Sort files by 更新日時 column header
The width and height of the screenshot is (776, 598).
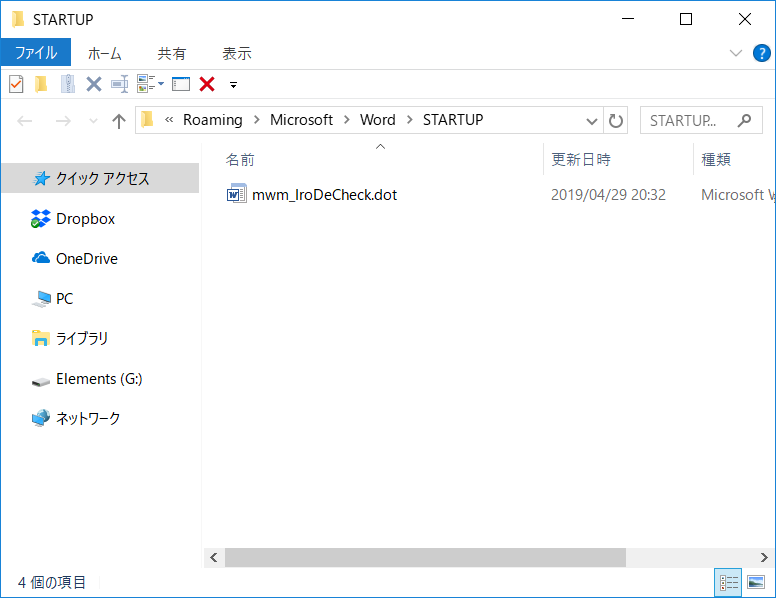tap(581, 159)
